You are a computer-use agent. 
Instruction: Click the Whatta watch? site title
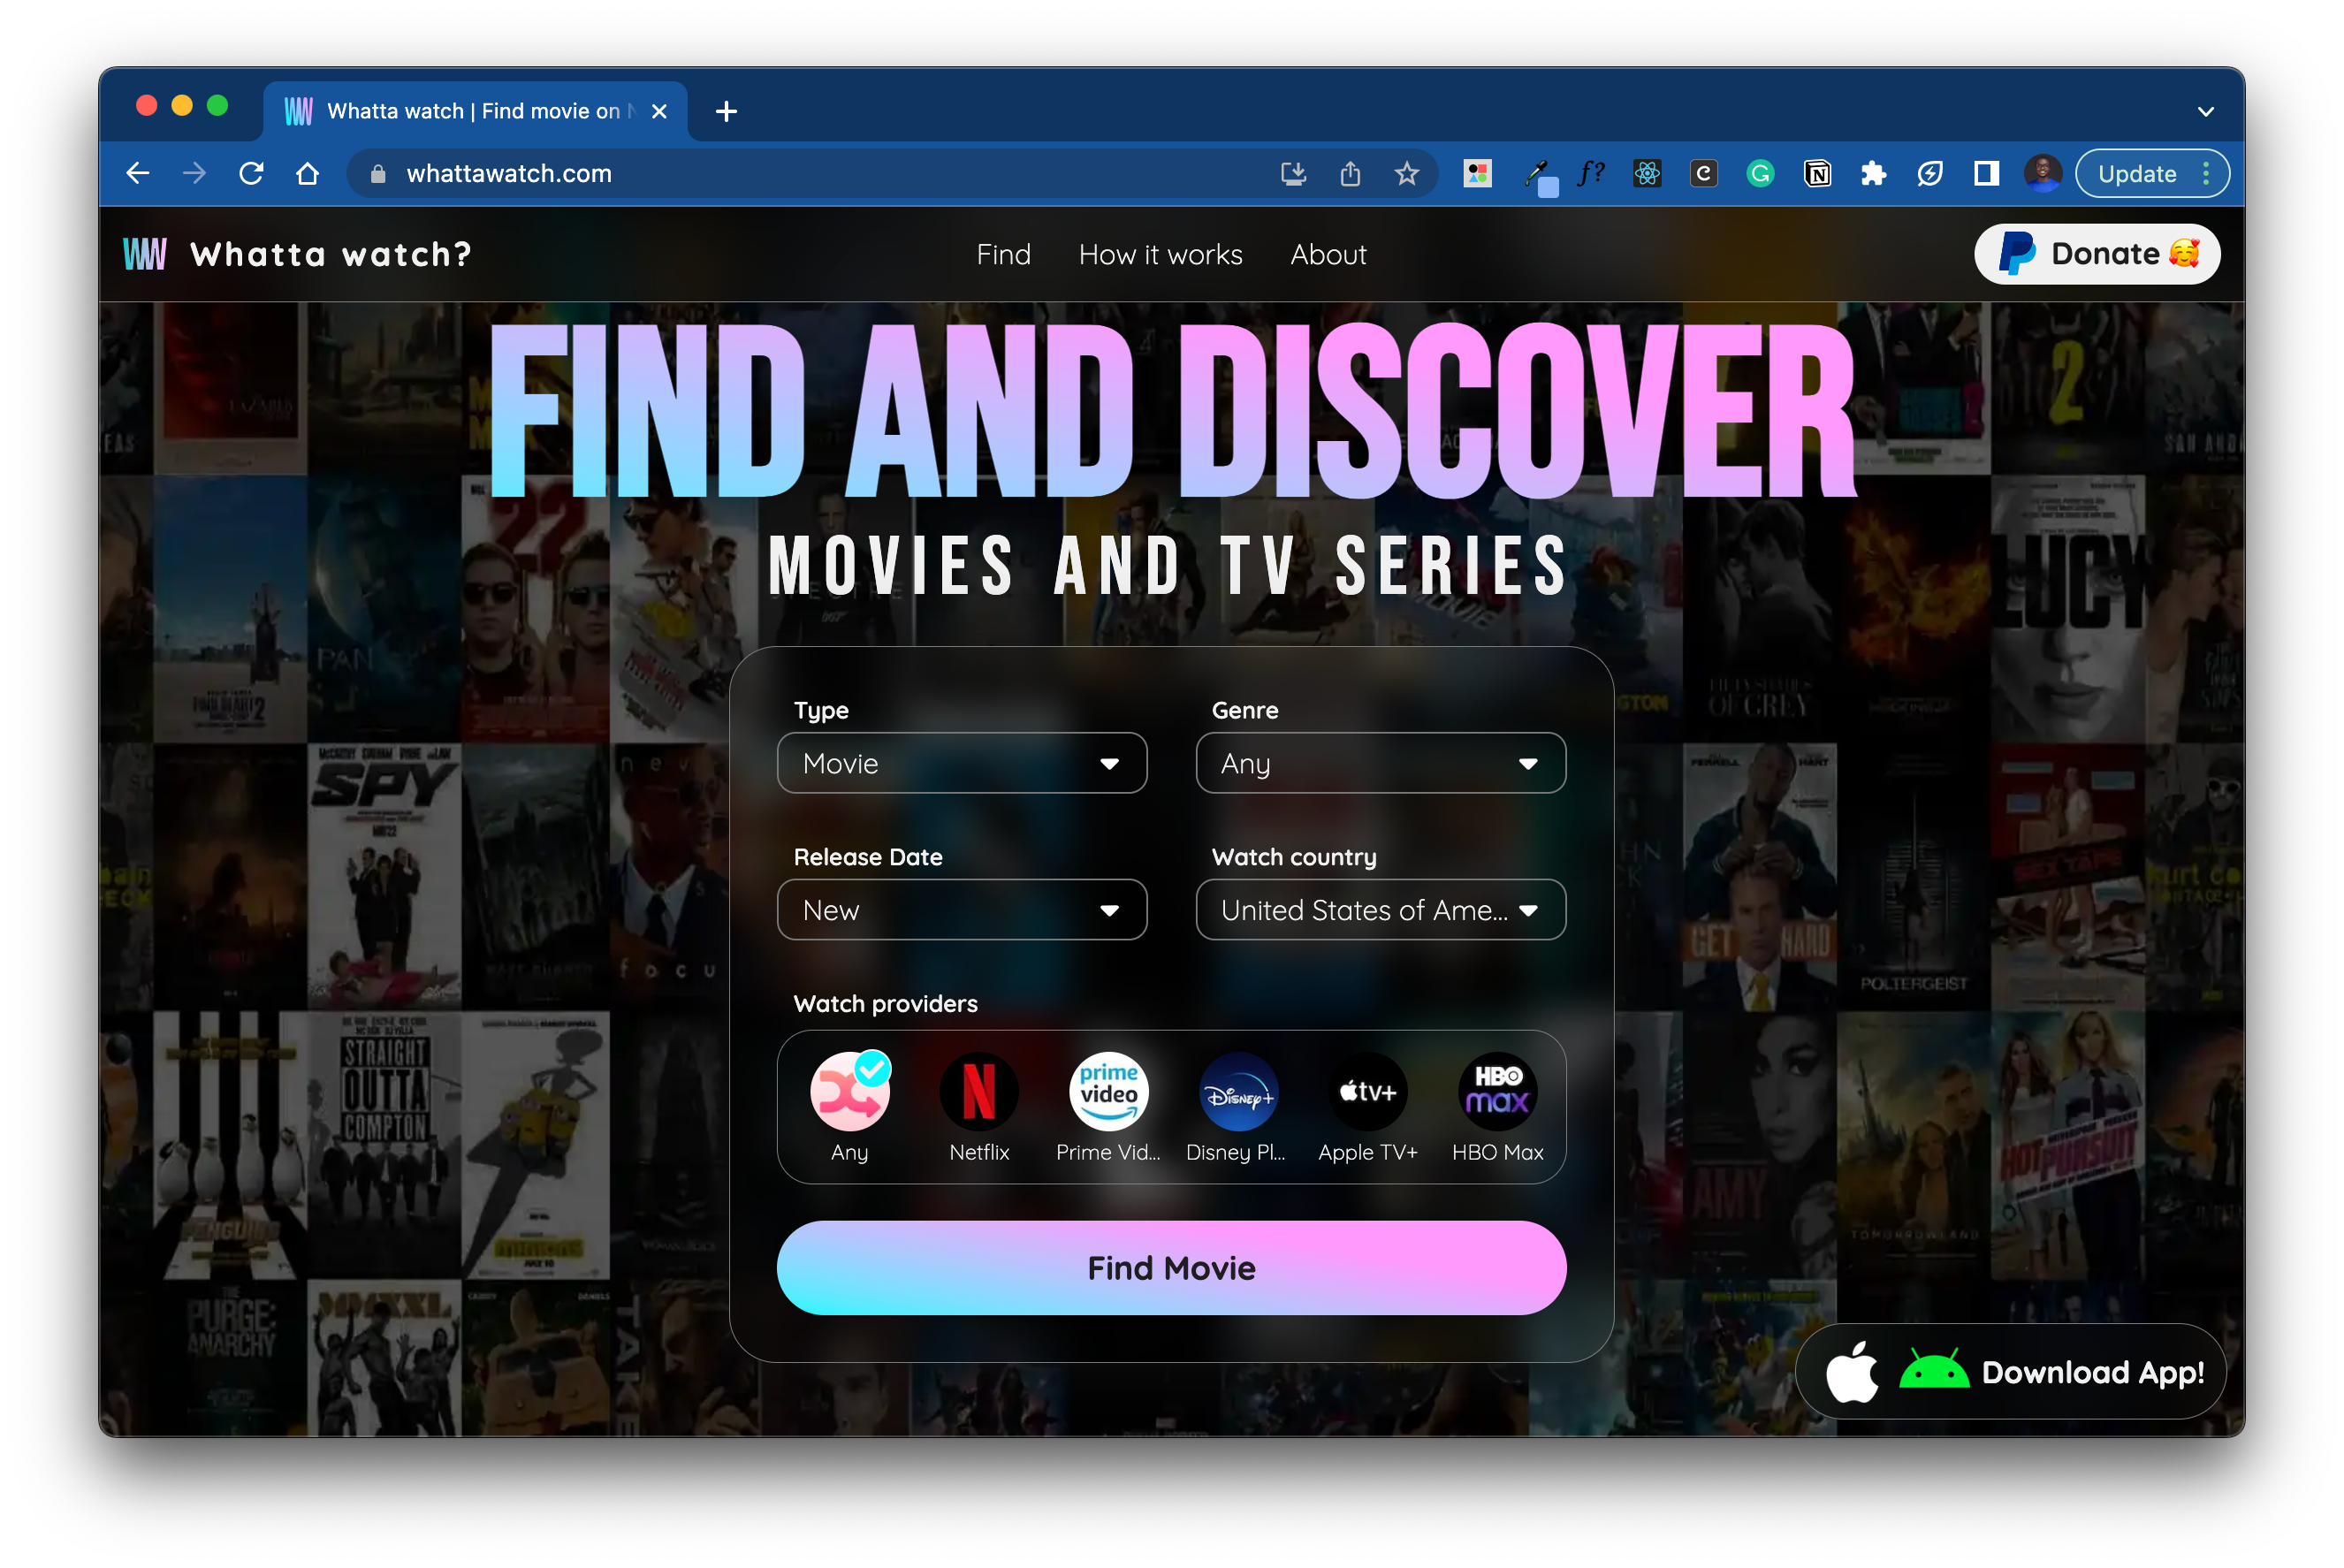pyautogui.click(x=330, y=254)
